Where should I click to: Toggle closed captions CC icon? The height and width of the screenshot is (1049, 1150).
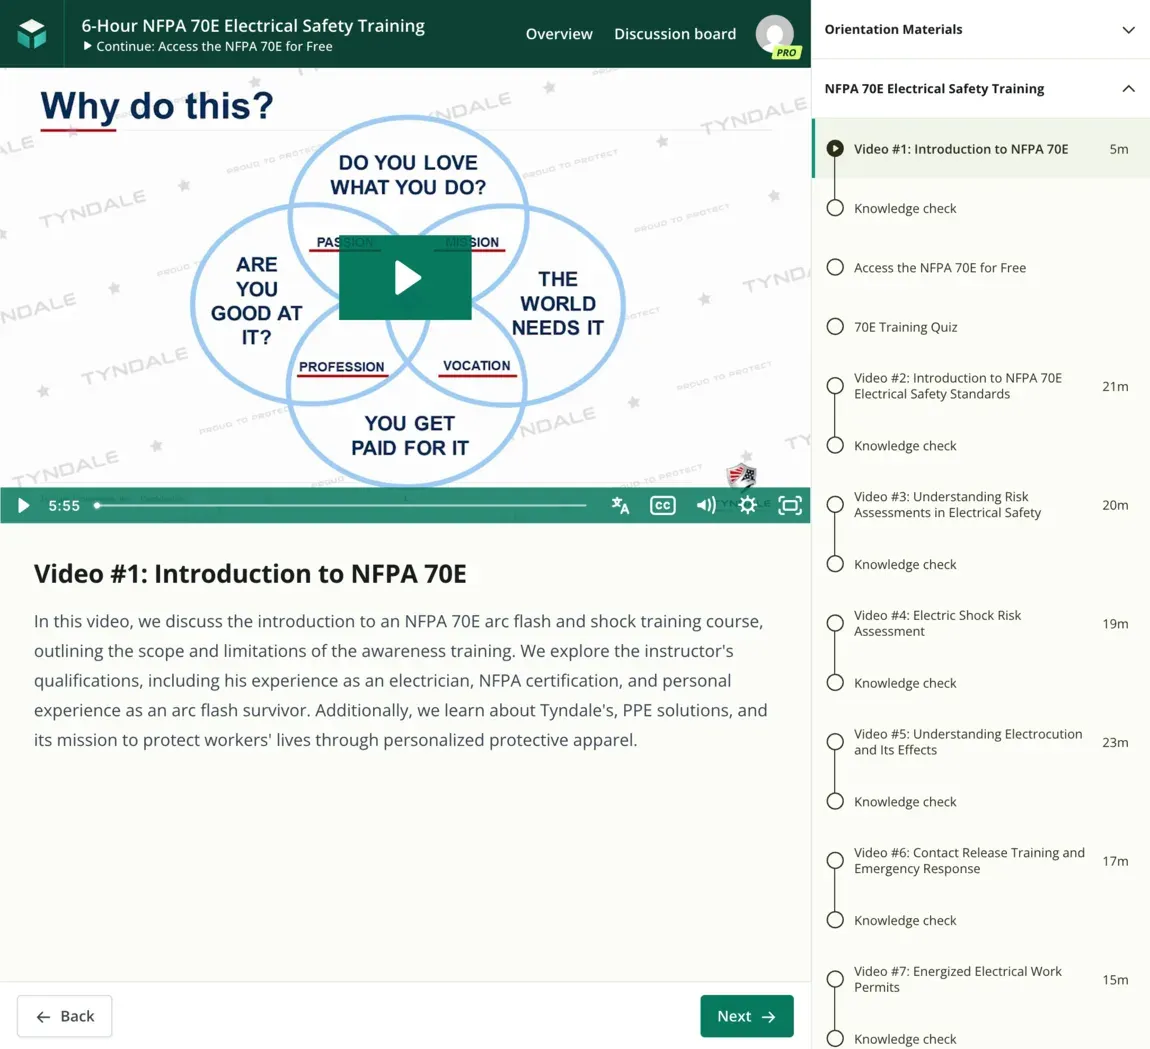tap(662, 505)
